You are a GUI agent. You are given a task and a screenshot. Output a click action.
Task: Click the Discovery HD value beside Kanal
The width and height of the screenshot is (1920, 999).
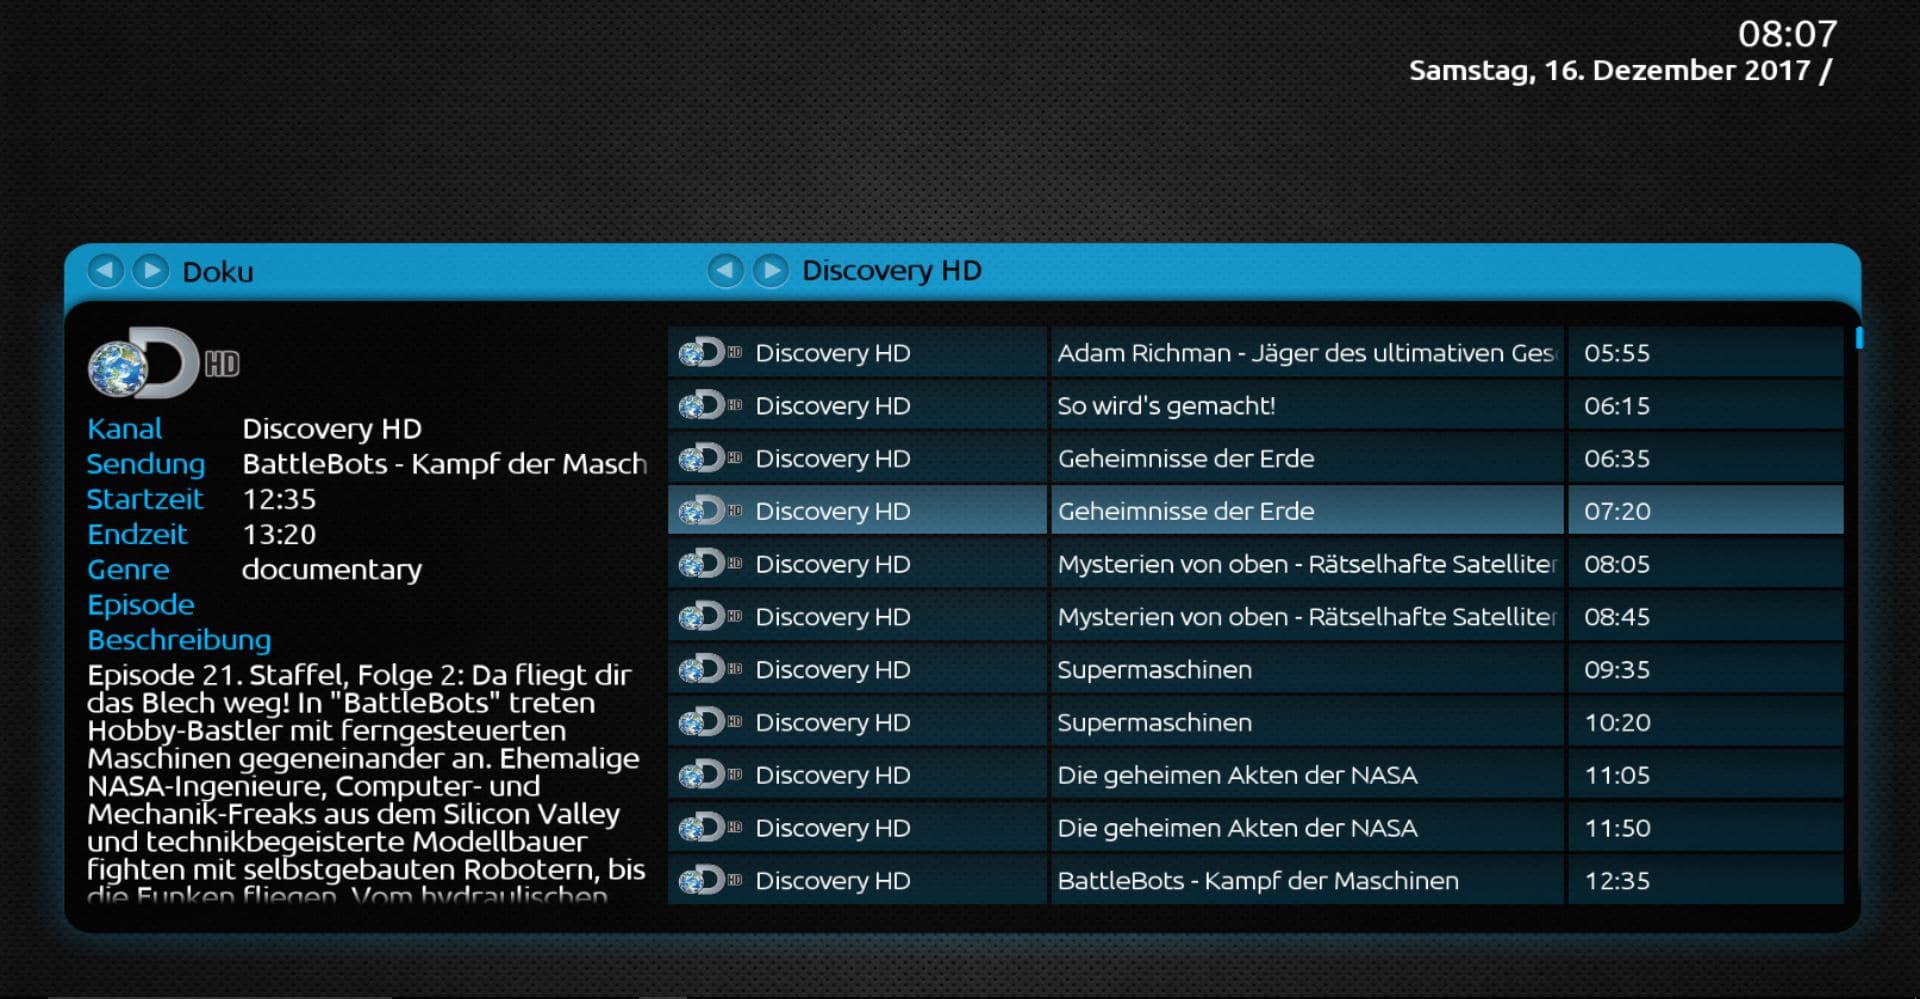(332, 428)
